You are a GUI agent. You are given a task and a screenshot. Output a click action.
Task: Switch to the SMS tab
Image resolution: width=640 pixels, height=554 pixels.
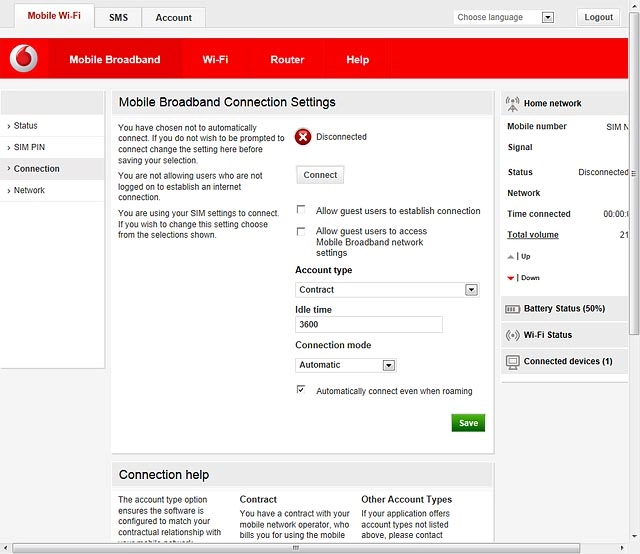click(x=118, y=18)
